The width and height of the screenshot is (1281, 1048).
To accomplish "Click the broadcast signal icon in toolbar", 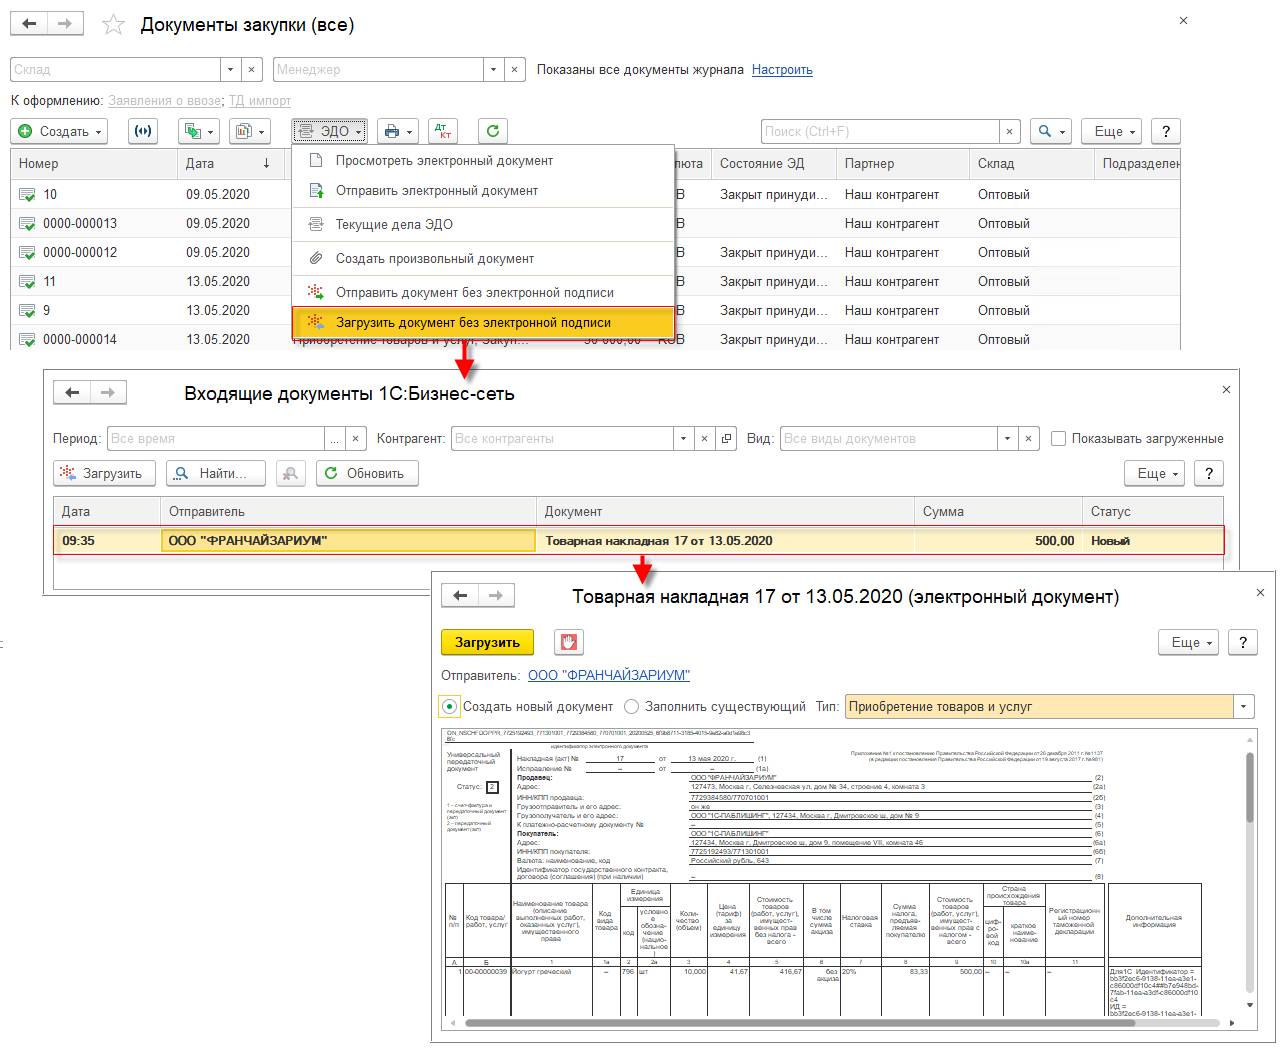I will click(144, 131).
